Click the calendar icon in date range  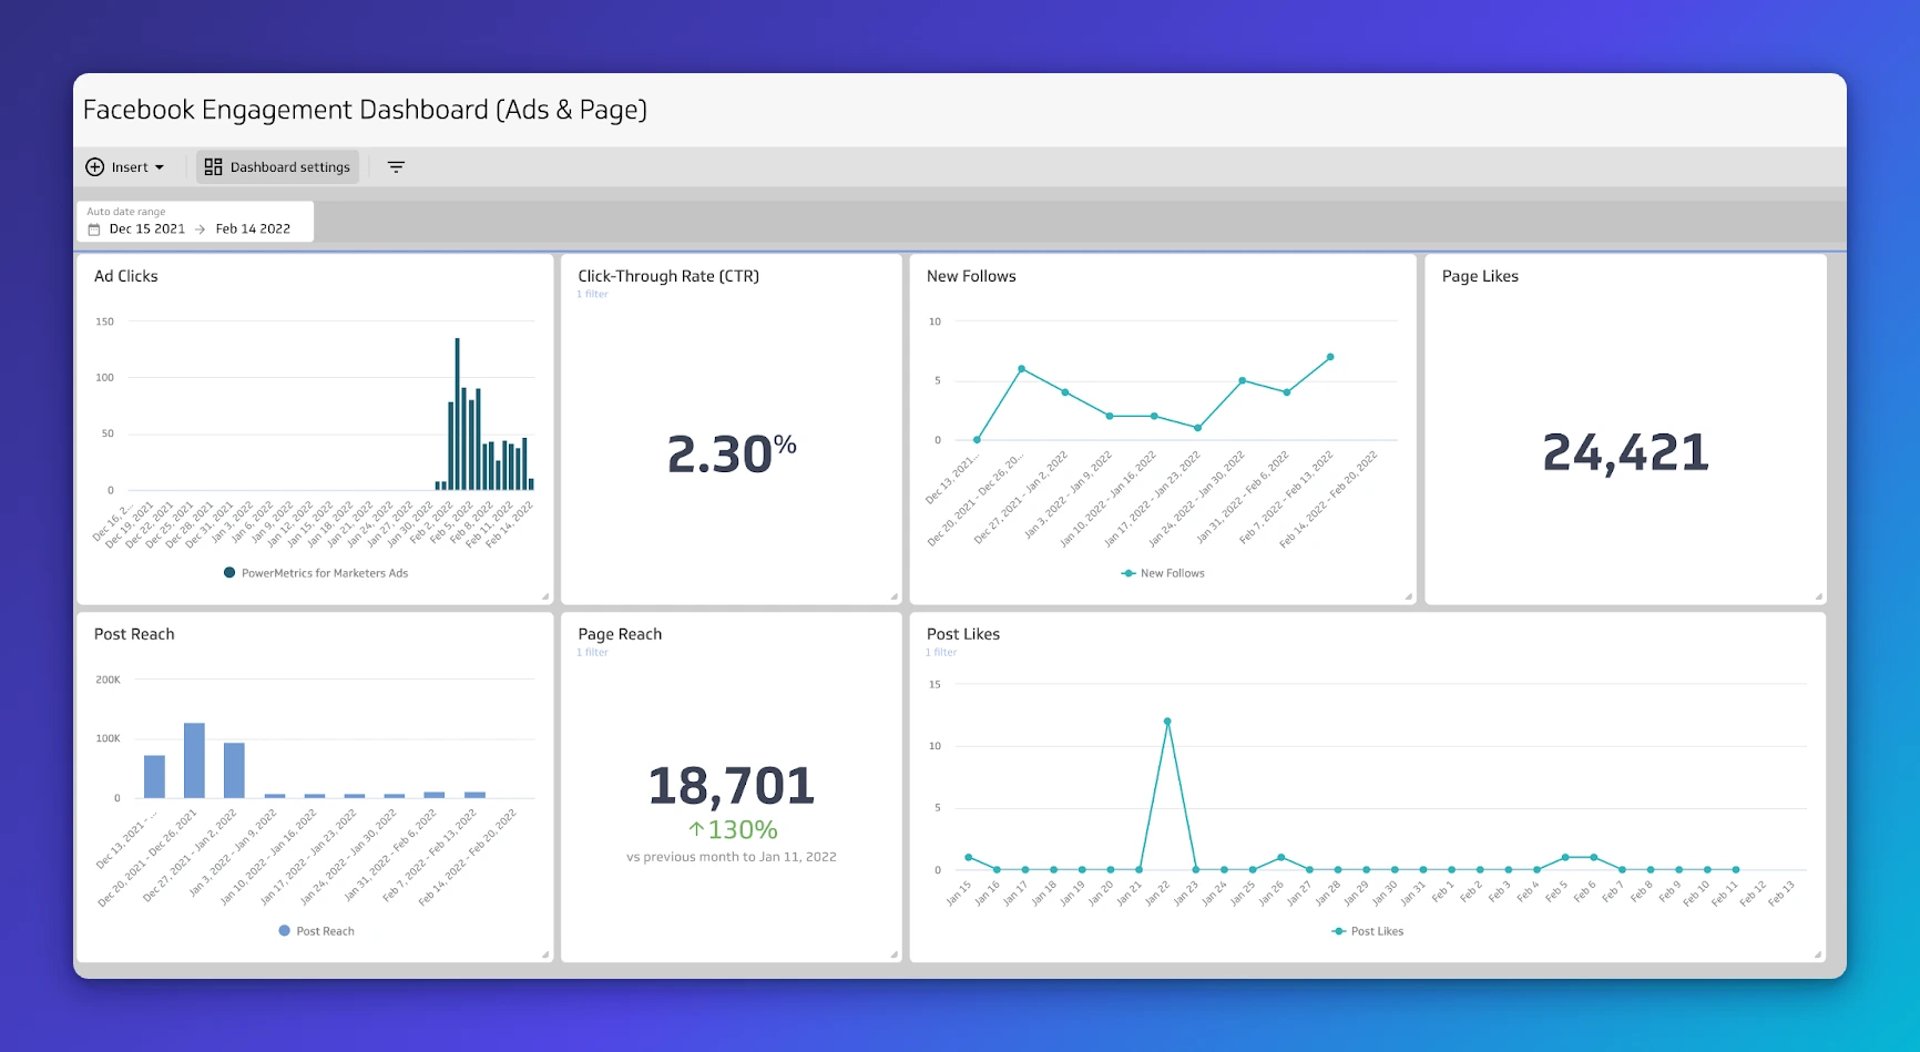pos(94,230)
